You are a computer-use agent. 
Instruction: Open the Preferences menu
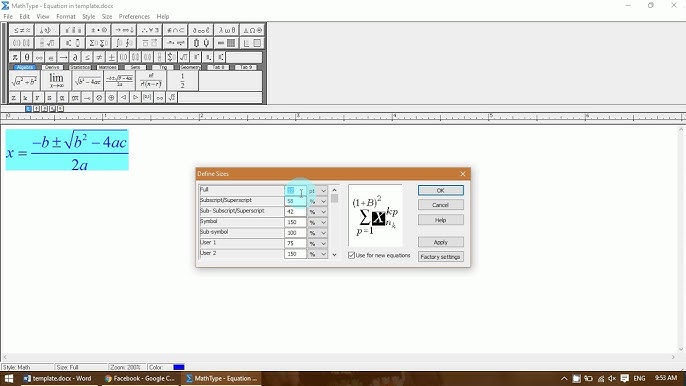pos(134,17)
